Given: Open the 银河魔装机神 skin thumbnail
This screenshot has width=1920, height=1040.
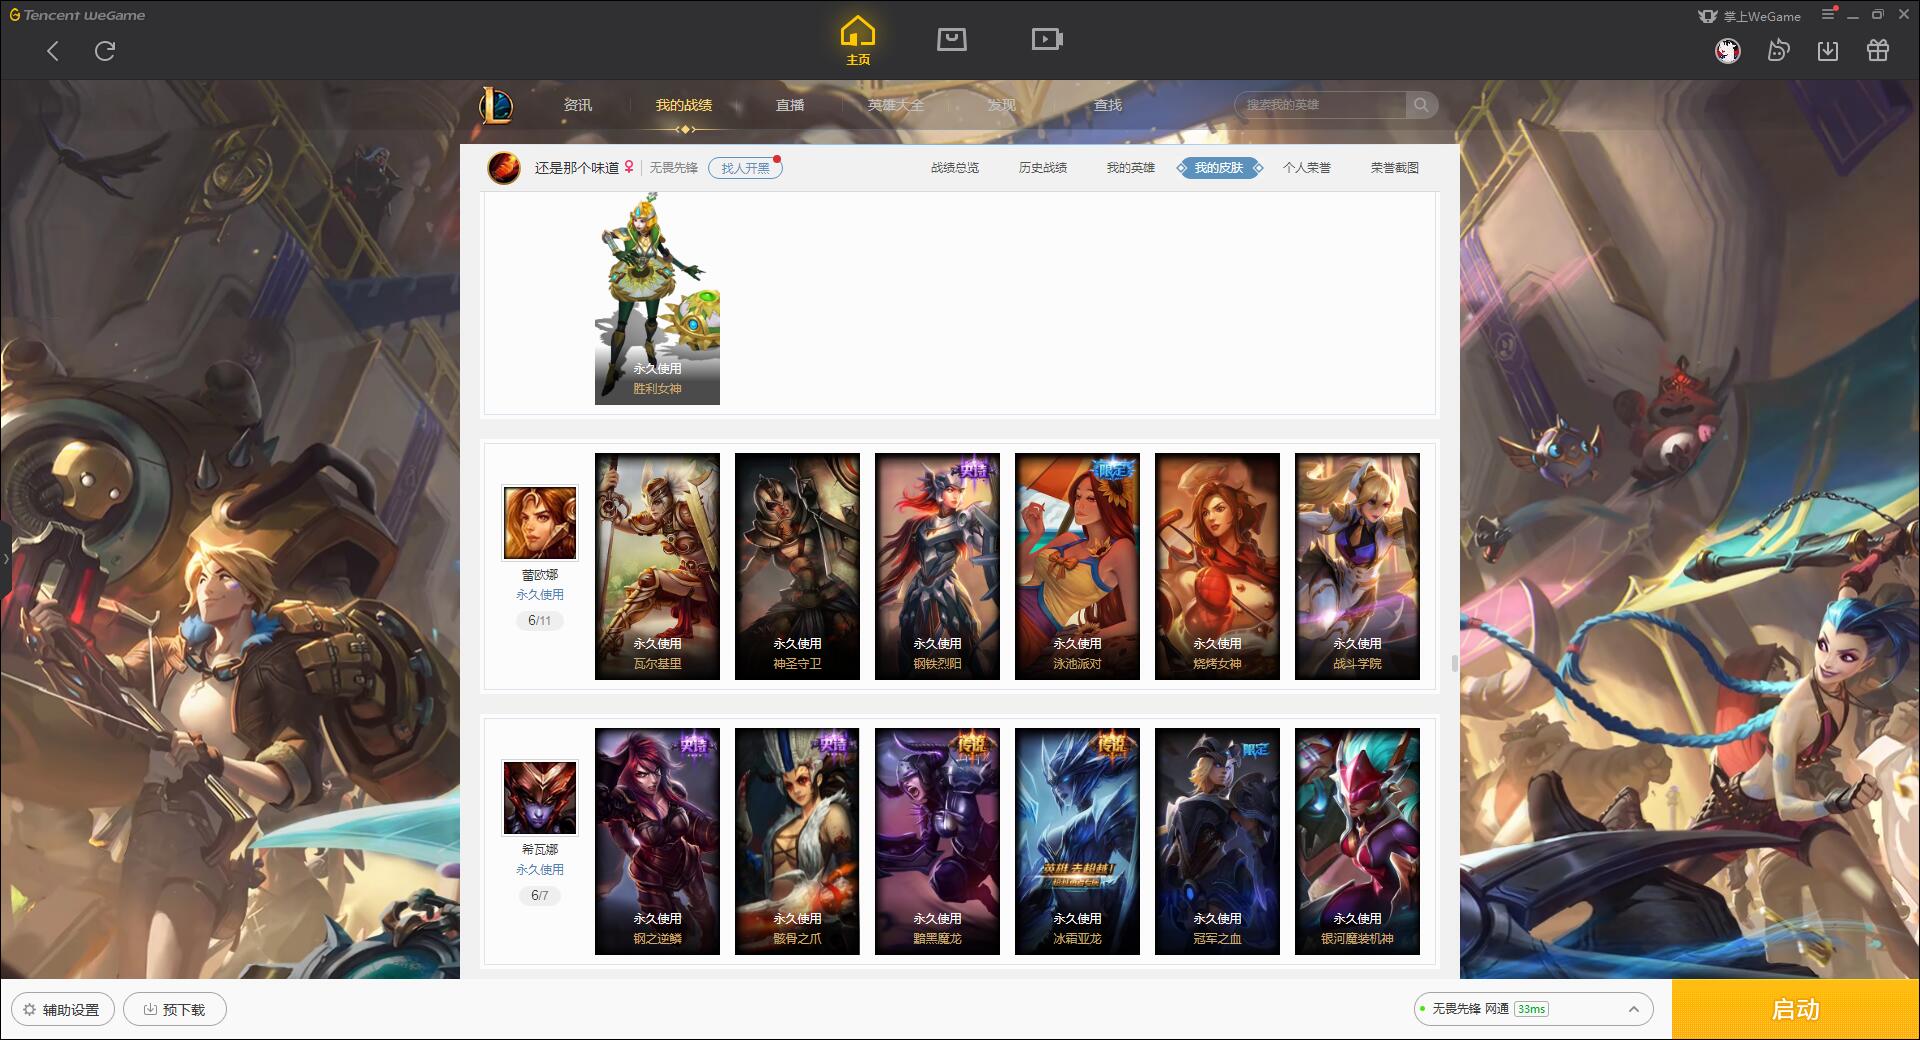Looking at the screenshot, I should pyautogui.click(x=1357, y=842).
